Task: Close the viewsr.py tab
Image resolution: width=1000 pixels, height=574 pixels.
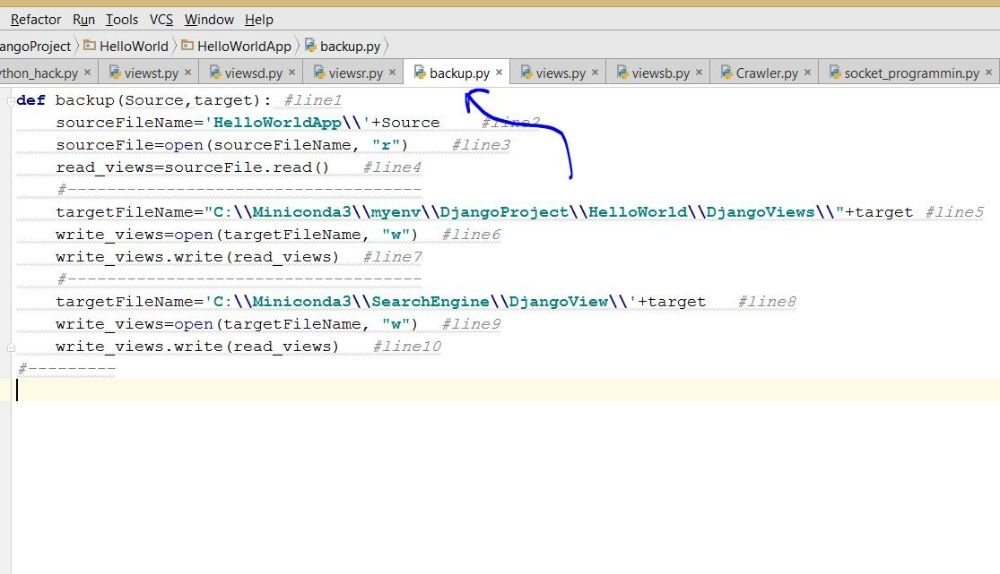Action: point(392,73)
